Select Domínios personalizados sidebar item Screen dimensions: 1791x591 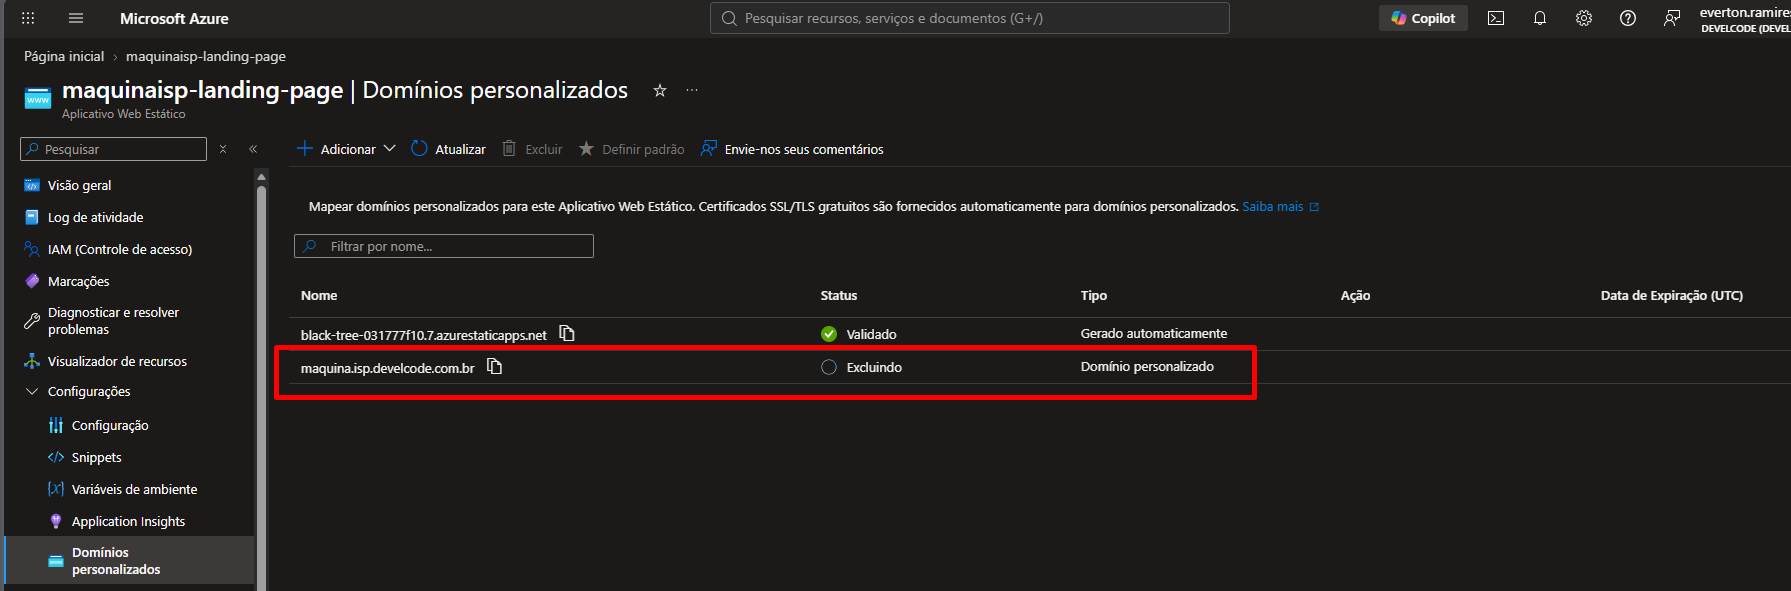coord(130,560)
